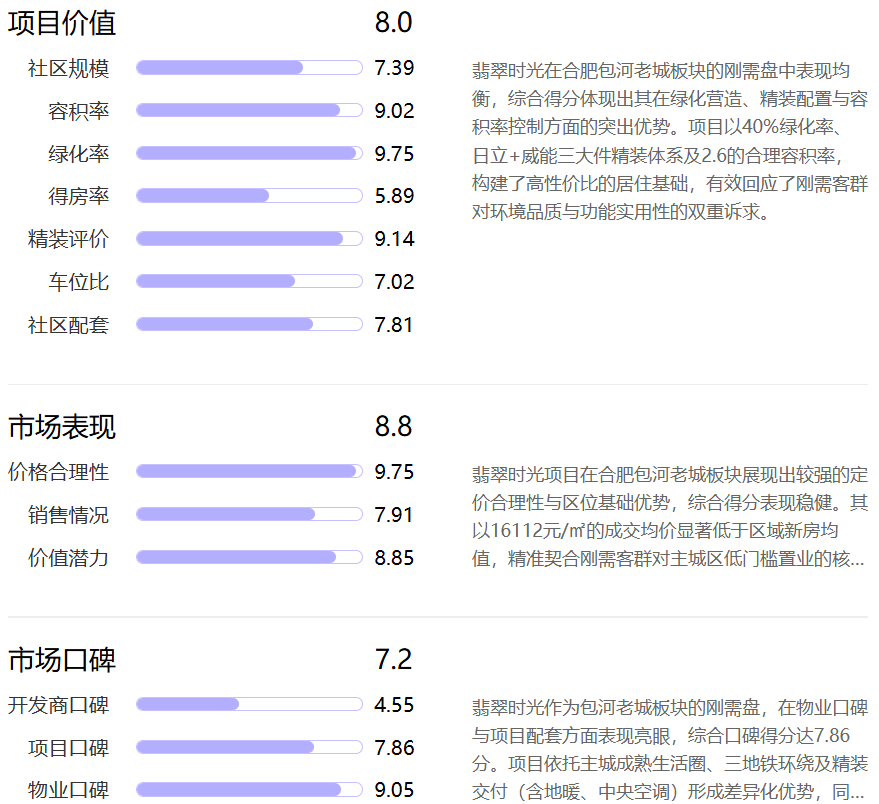Click the 价格合理性 progress bar
Screen dimensions: 879x804
pos(249,472)
